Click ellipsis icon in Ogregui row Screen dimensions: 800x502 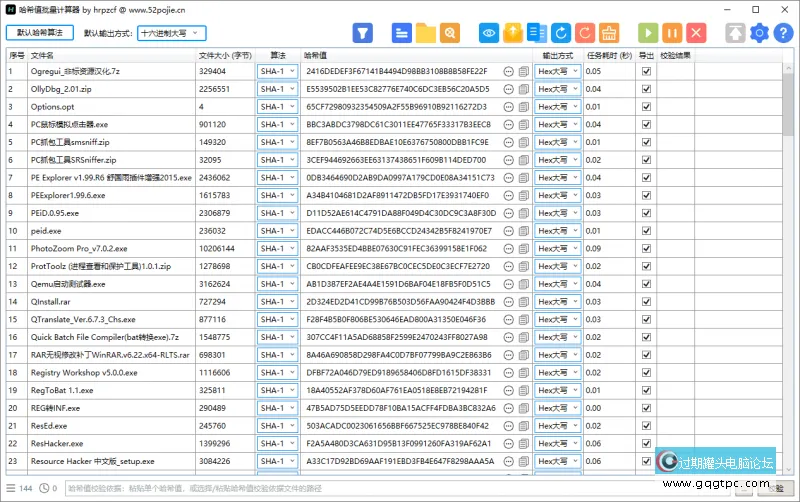[x=508, y=71]
